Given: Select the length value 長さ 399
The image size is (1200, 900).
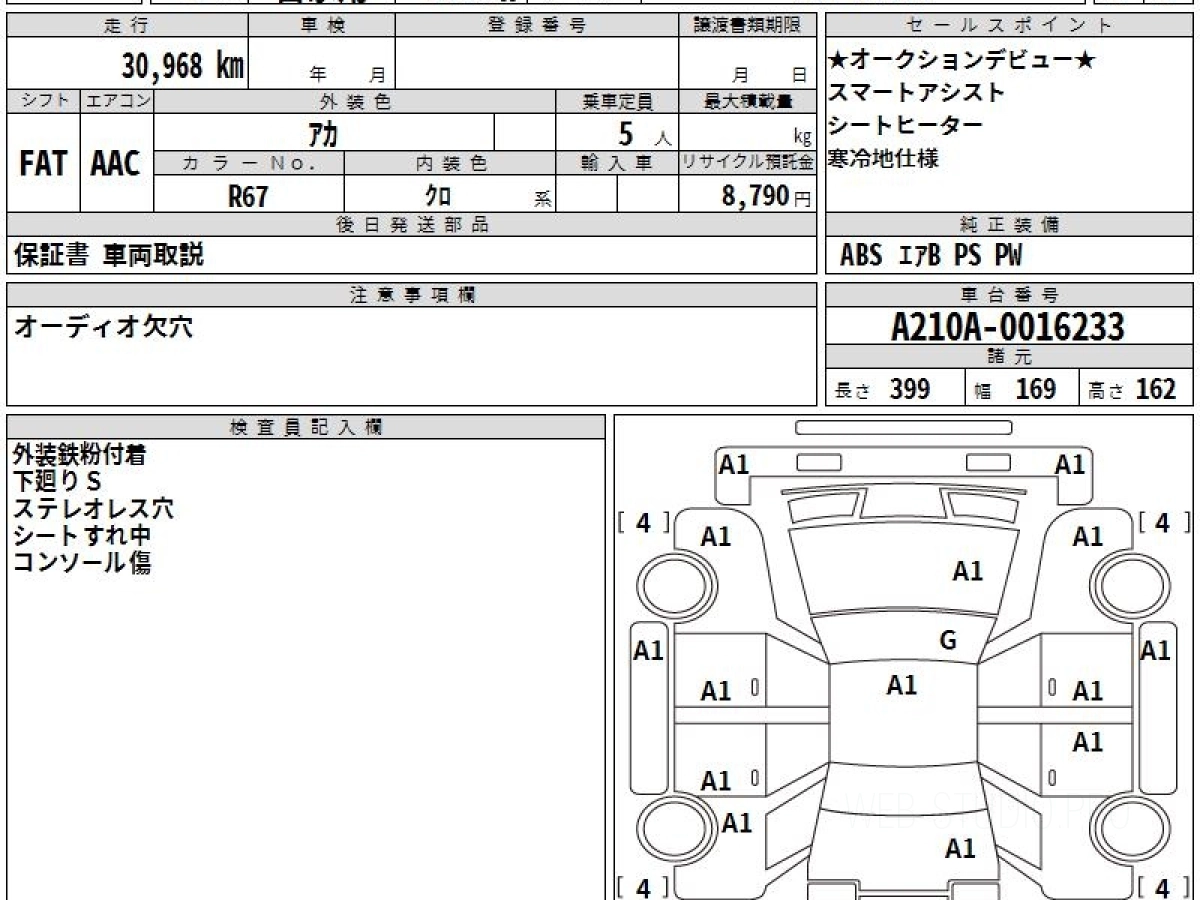Looking at the screenshot, I should [882, 389].
